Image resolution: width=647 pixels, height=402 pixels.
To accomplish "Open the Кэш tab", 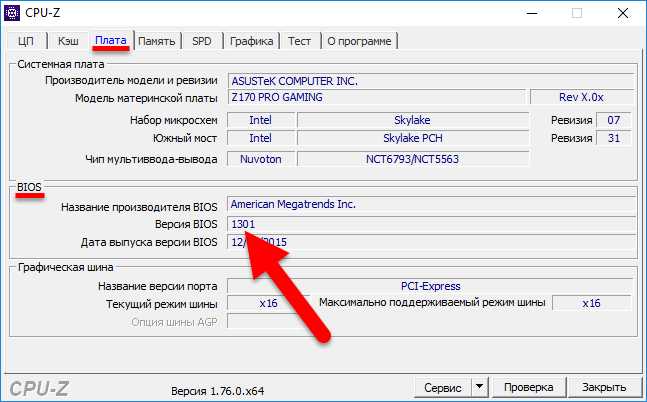I will [68, 41].
